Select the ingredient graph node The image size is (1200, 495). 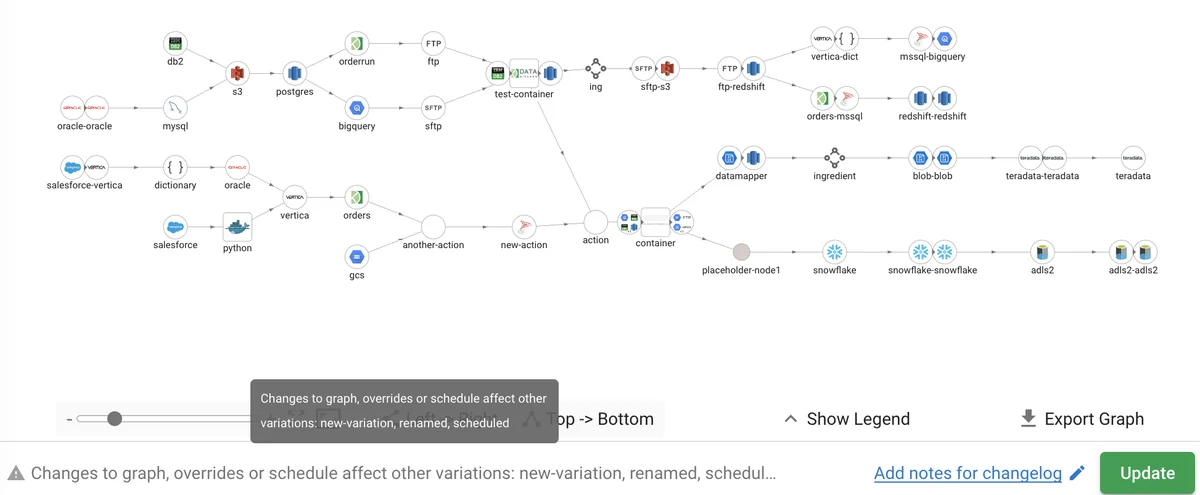point(834,157)
